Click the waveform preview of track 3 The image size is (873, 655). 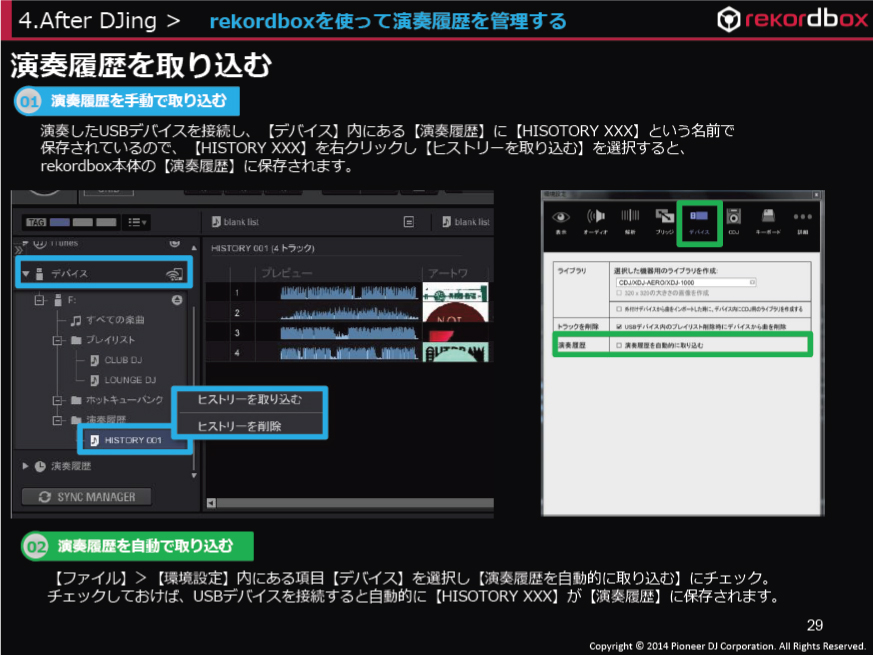[x=349, y=333]
